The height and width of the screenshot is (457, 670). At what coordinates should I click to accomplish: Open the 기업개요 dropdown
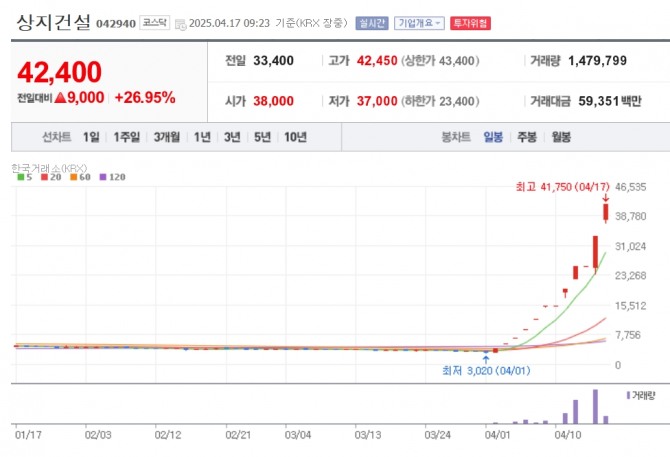pyautogui.click(x=419, y=22)
